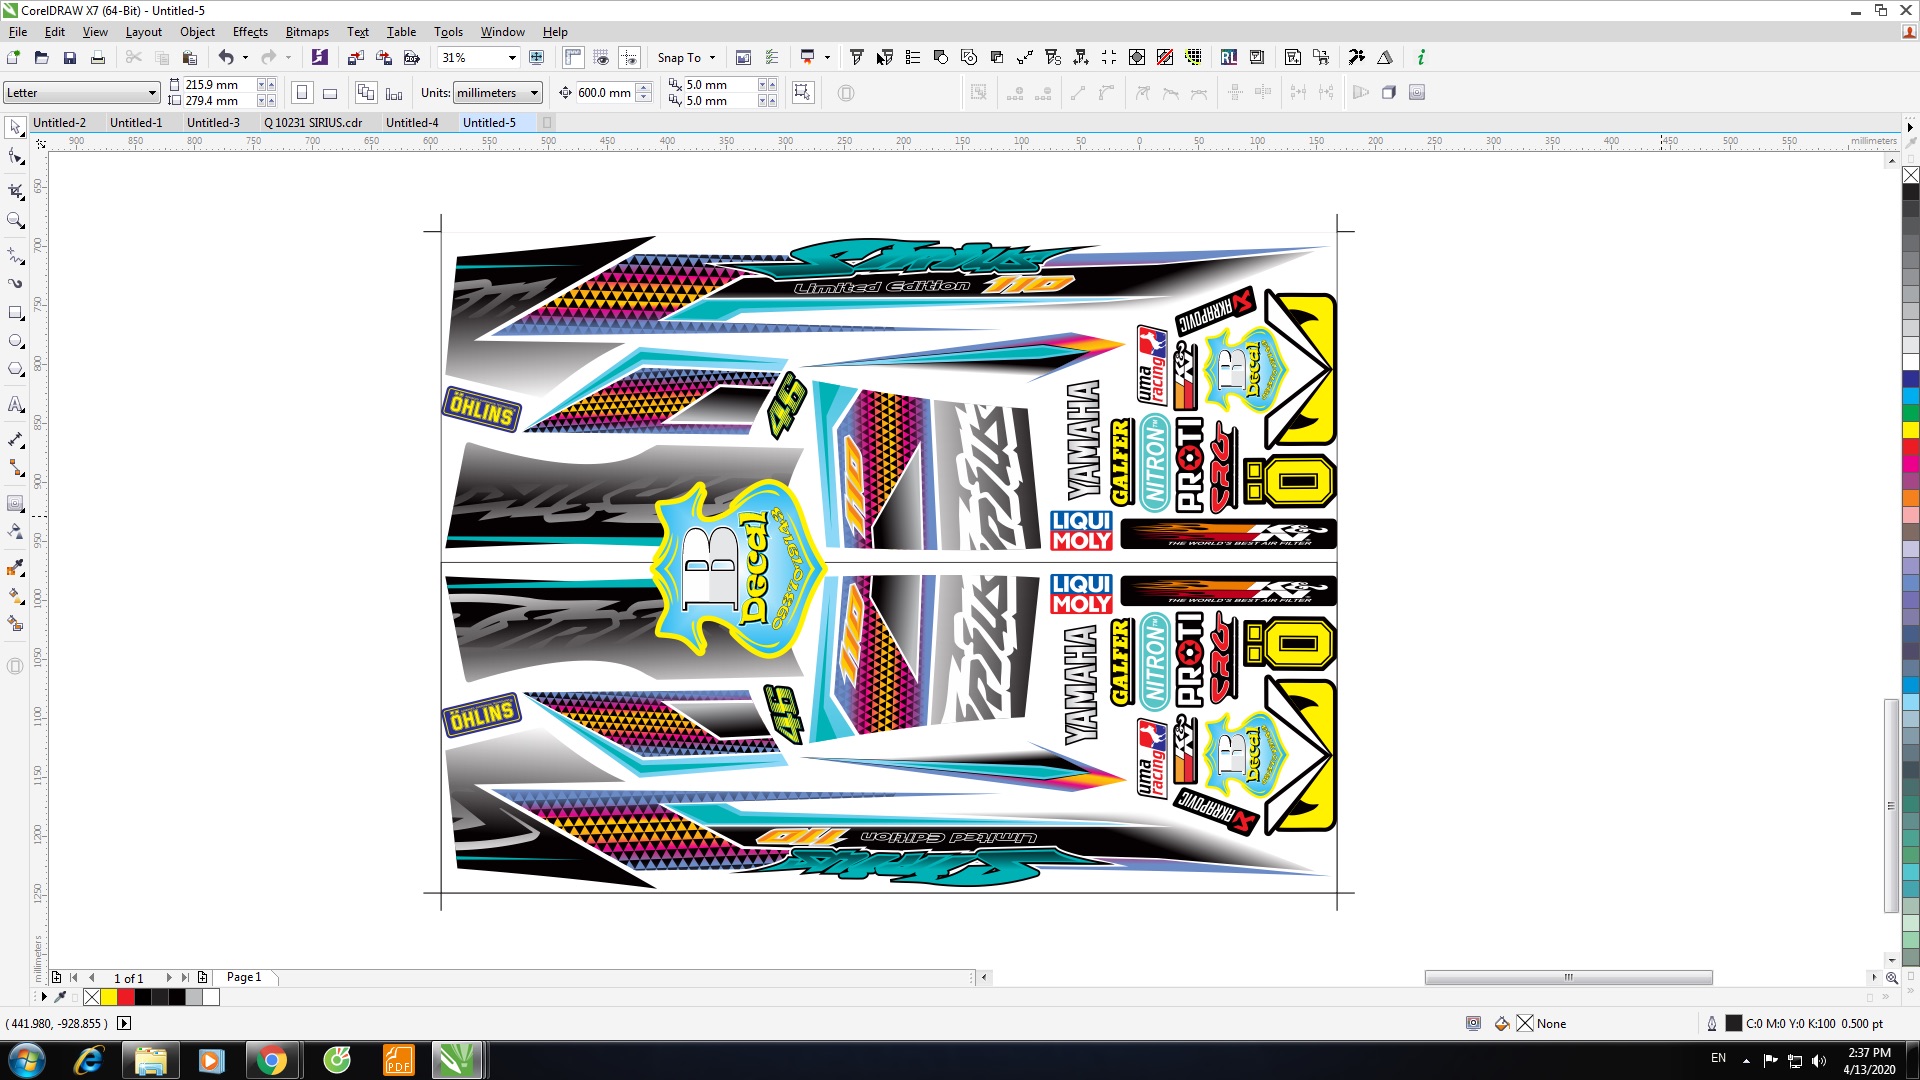Expand the document palette flyout arrow
Screen dimensions: 1920x1080
click(44, 997)
